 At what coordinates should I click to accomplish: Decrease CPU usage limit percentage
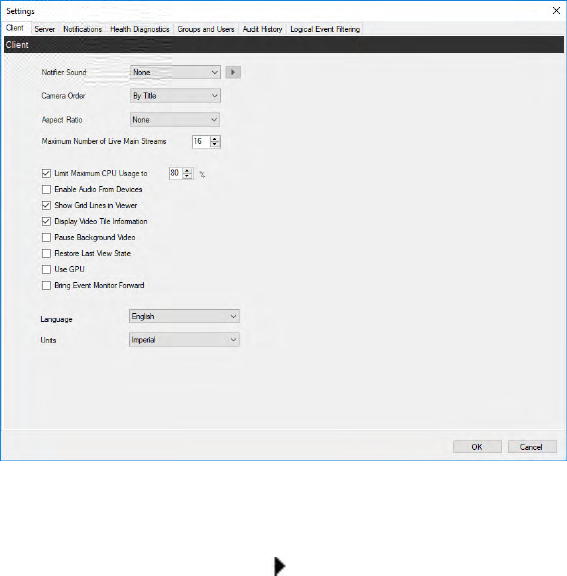click(x=187, y=176)
